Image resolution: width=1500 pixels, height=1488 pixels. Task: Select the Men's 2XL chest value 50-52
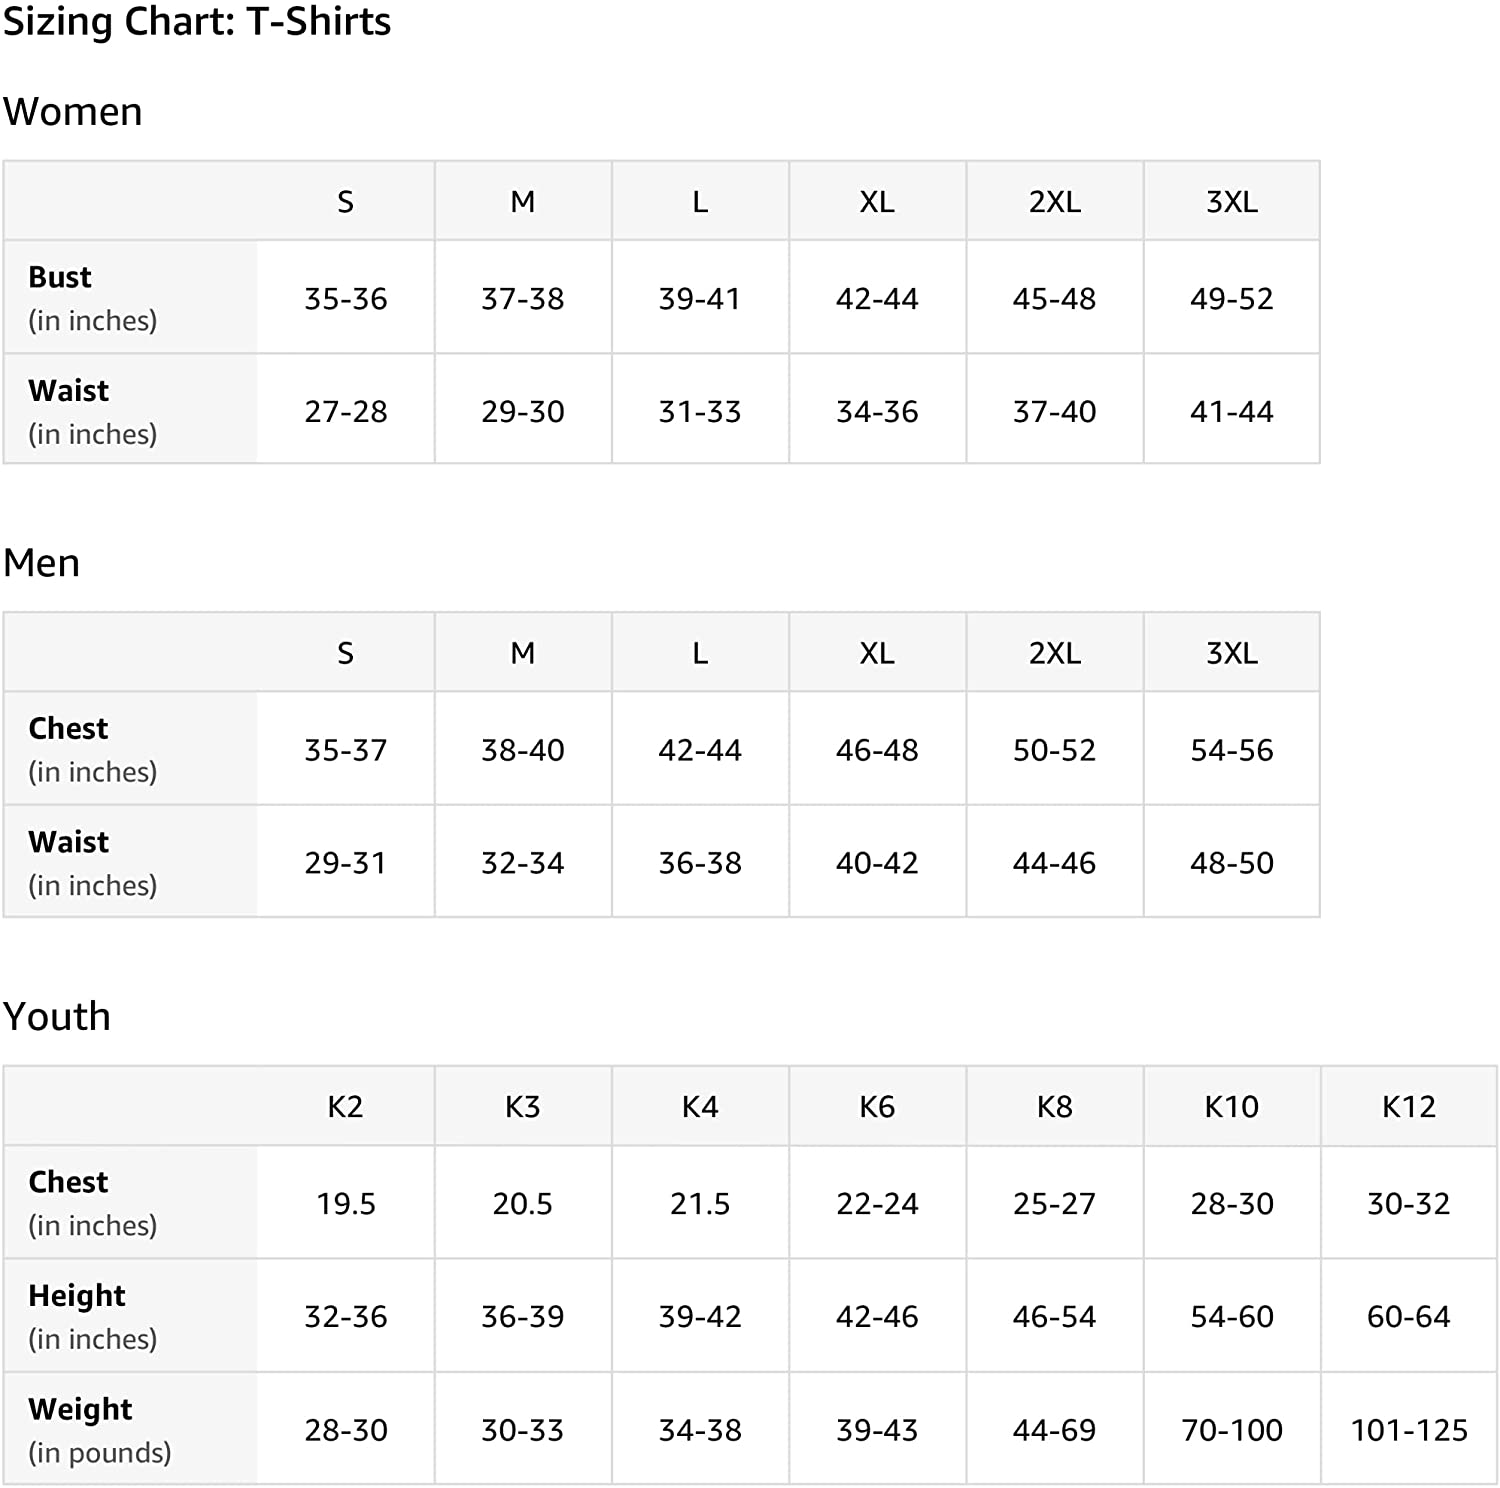[1054, 750]
